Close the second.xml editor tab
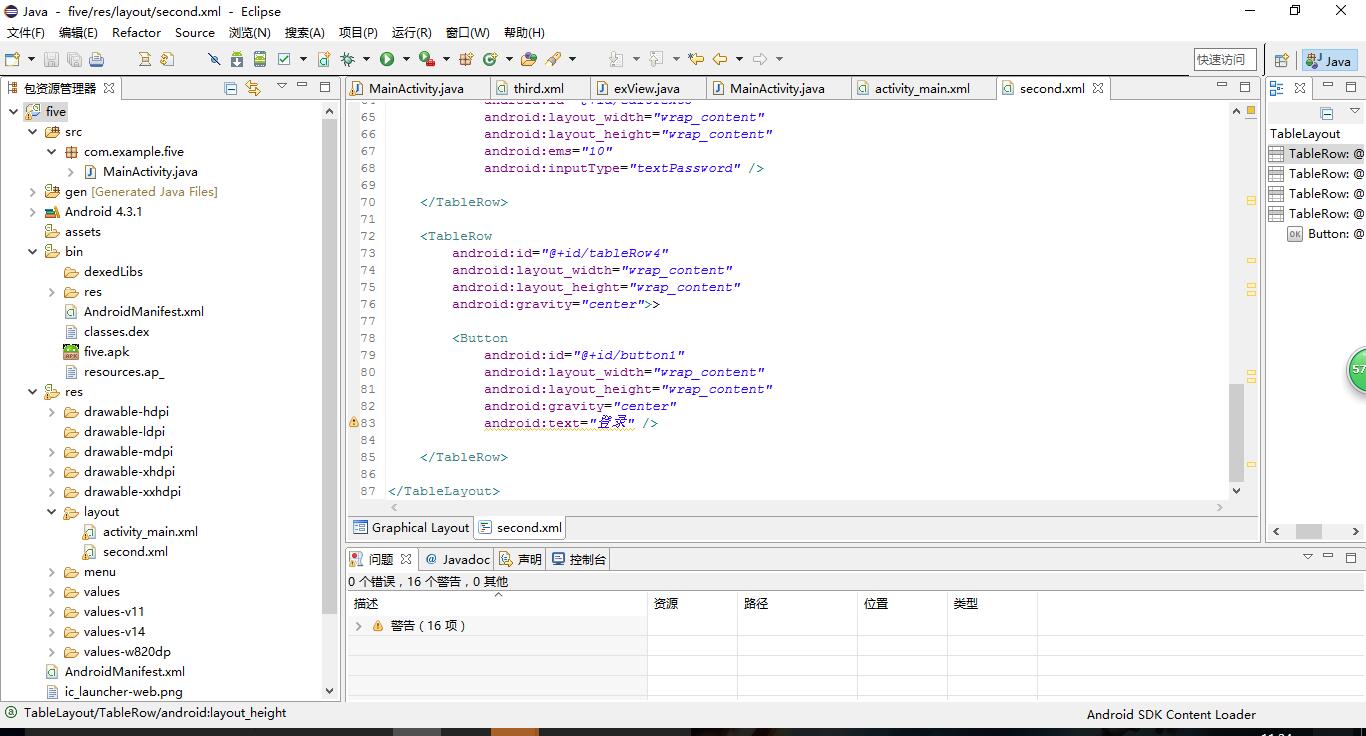The image size is (1366, 736). pos(1097,88)
